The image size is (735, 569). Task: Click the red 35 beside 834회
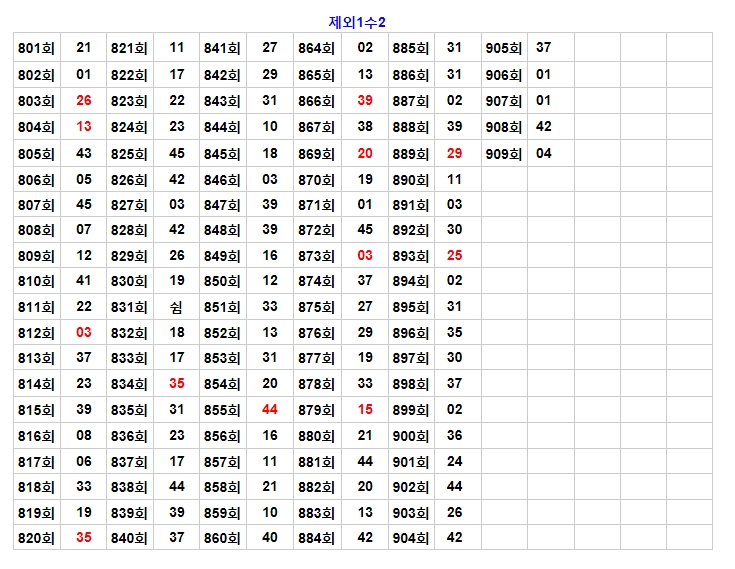tap(177, 384)
